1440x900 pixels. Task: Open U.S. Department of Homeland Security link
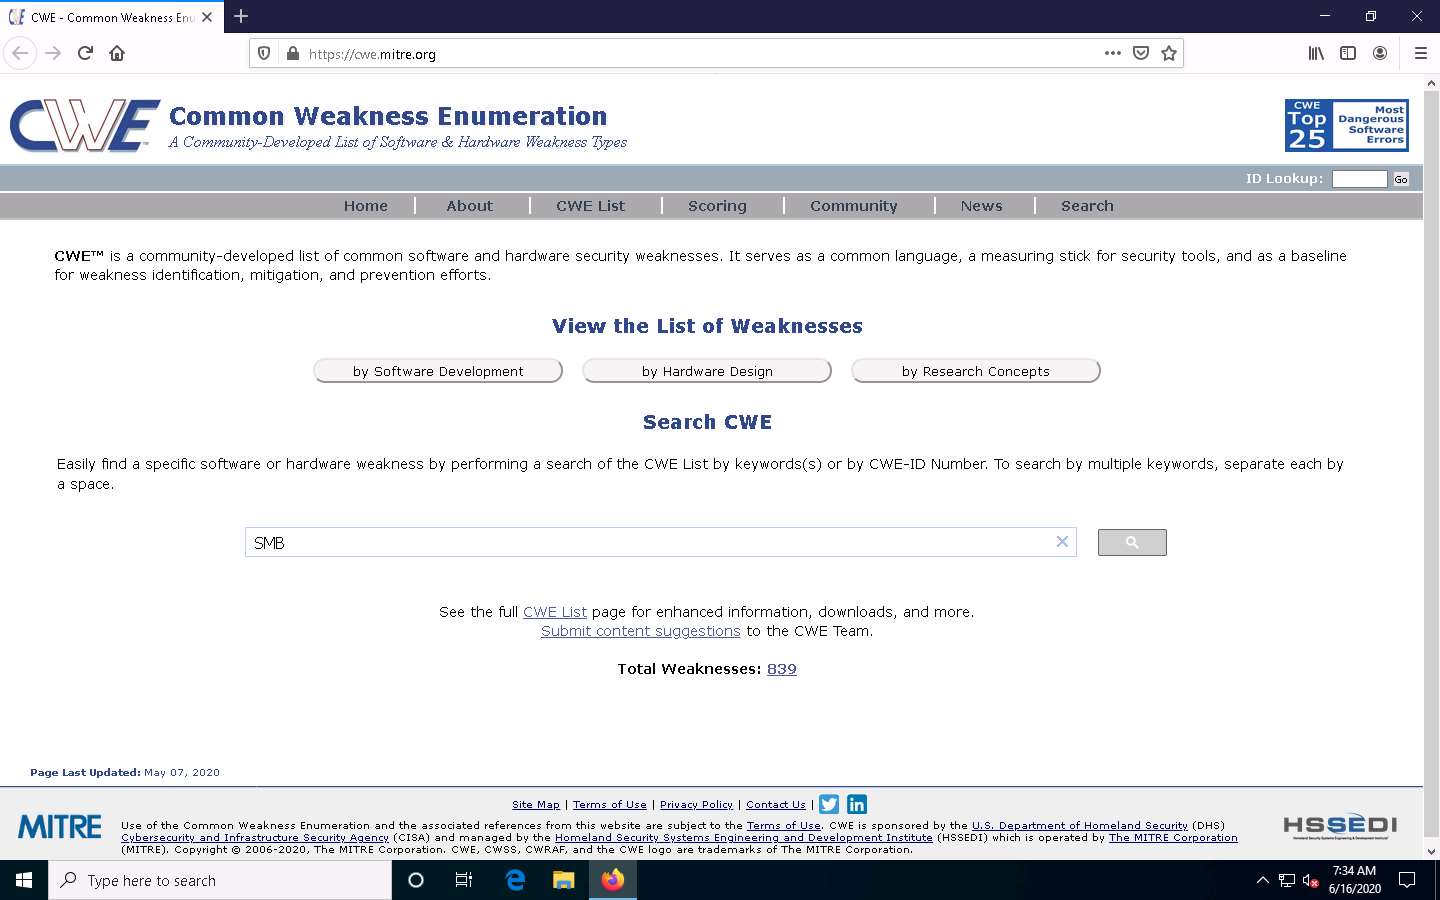point(1080,826)
